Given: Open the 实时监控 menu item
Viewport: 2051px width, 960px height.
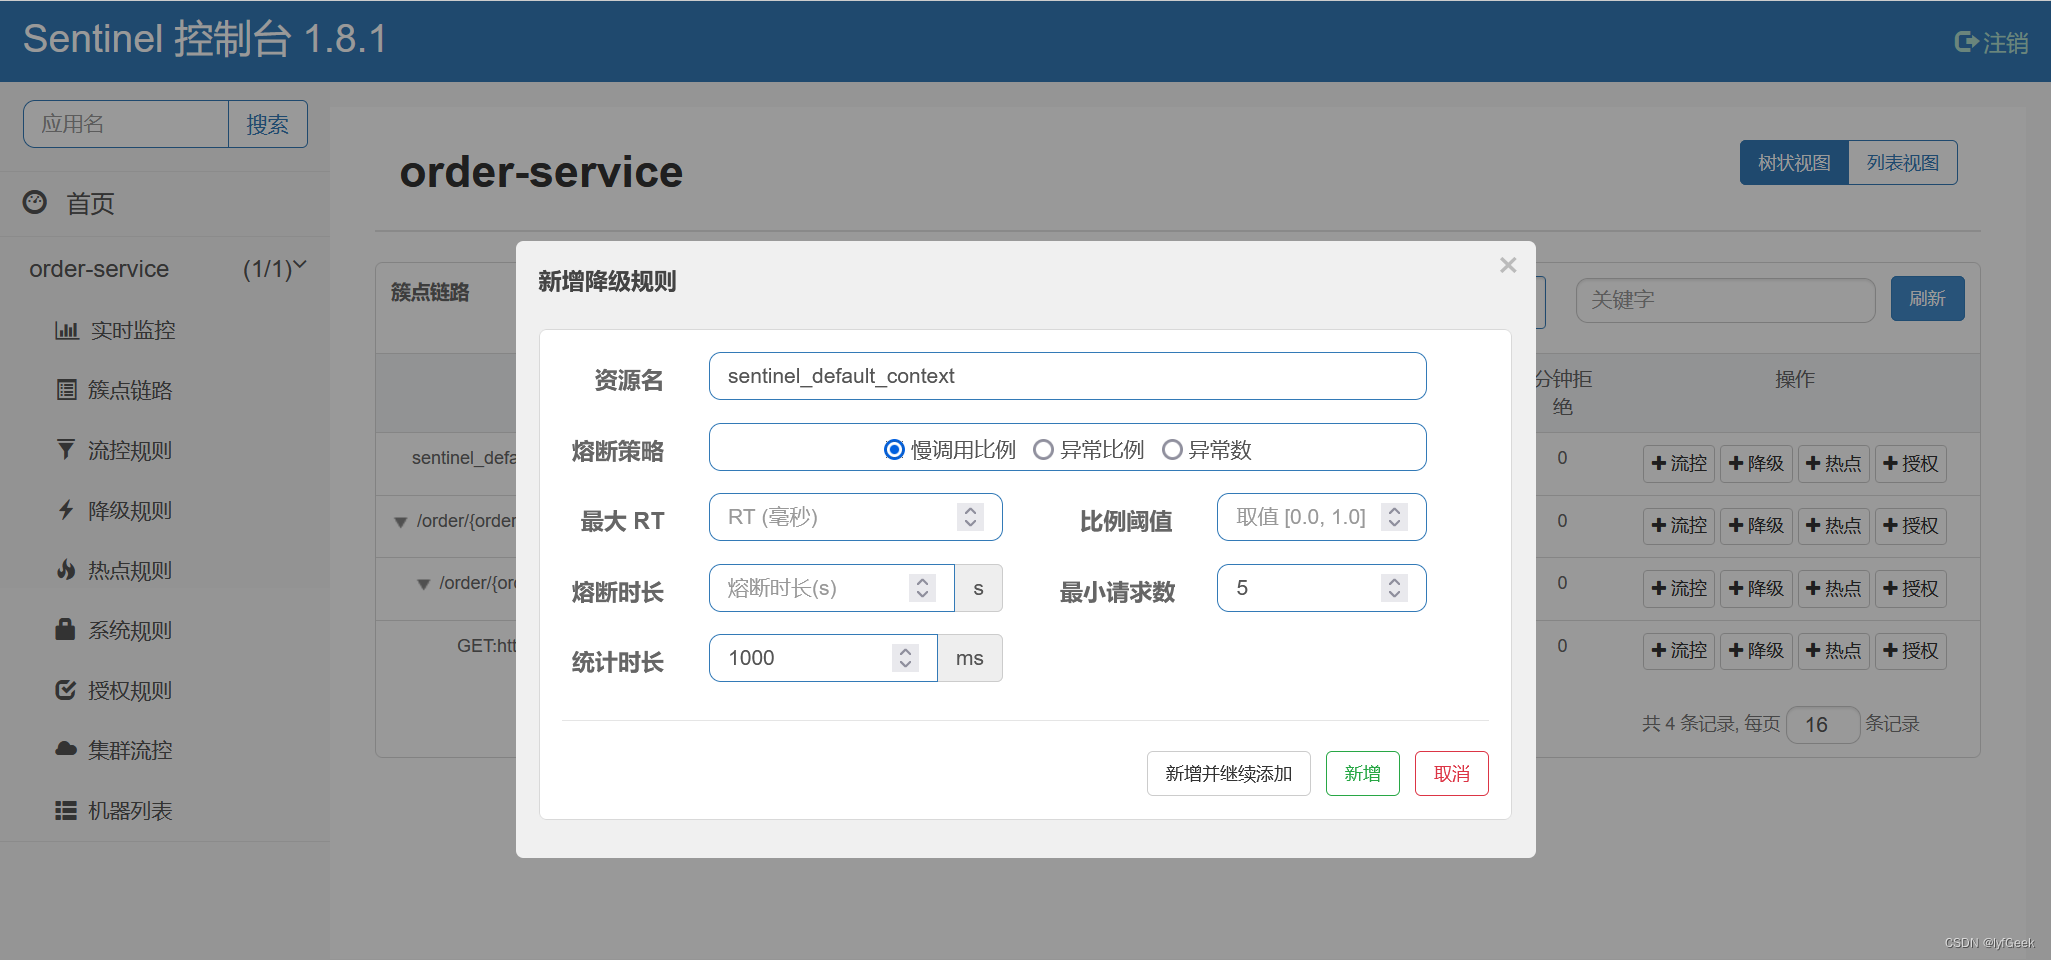Looking at the screenshot, I should [133, 330].
